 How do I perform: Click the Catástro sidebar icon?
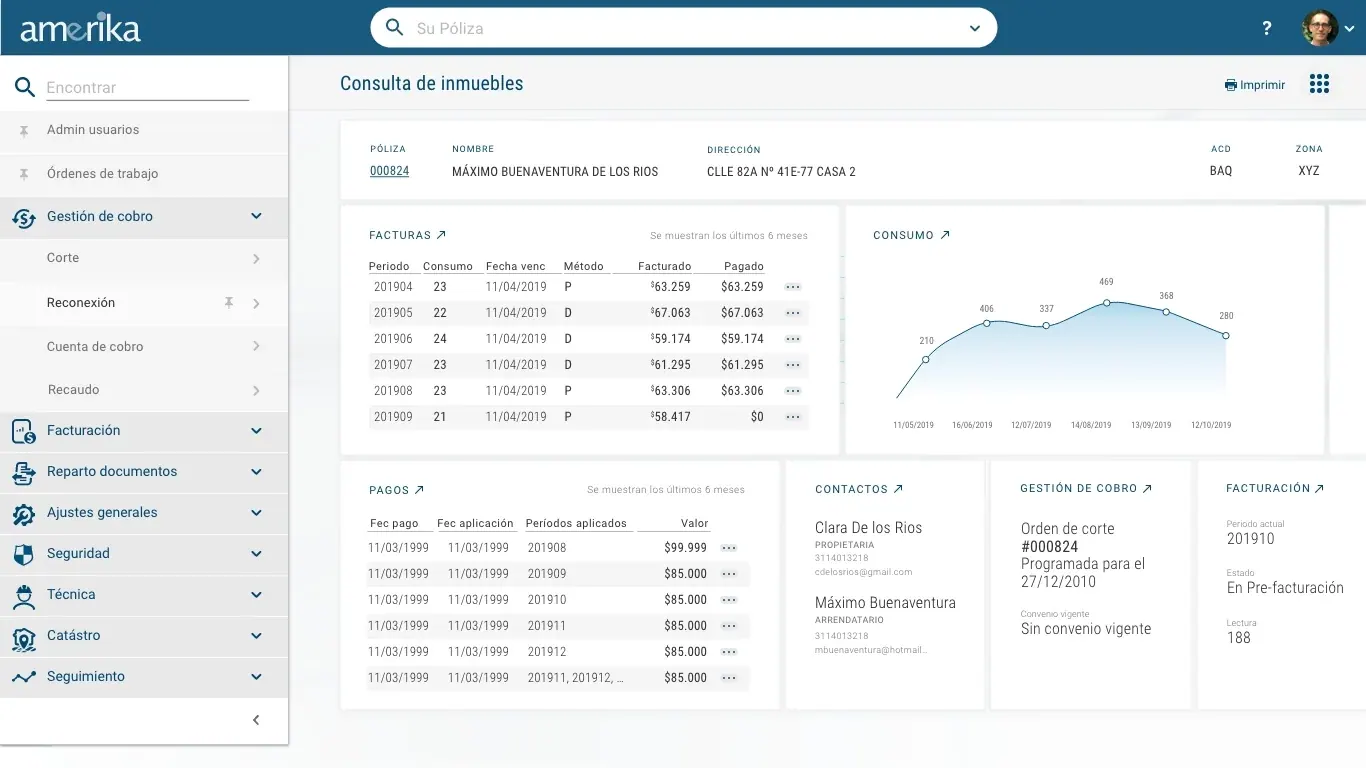point(24,637)
